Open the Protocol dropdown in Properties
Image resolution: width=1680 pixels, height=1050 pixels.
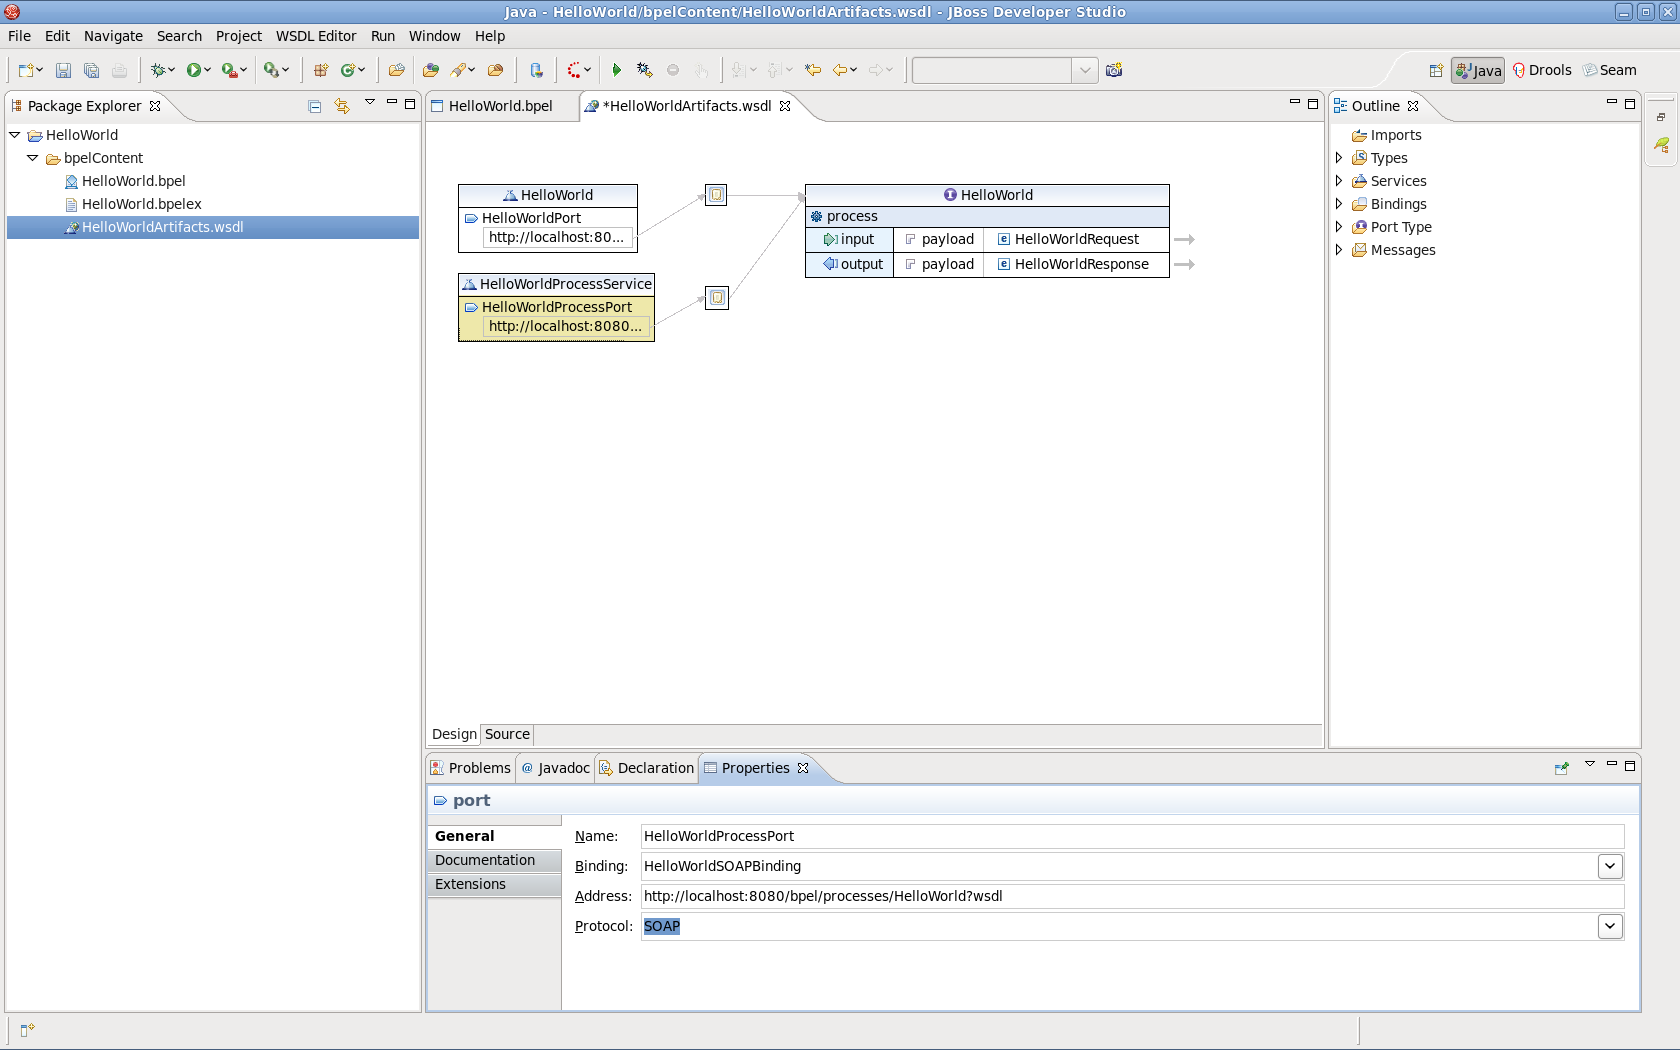1610,926
